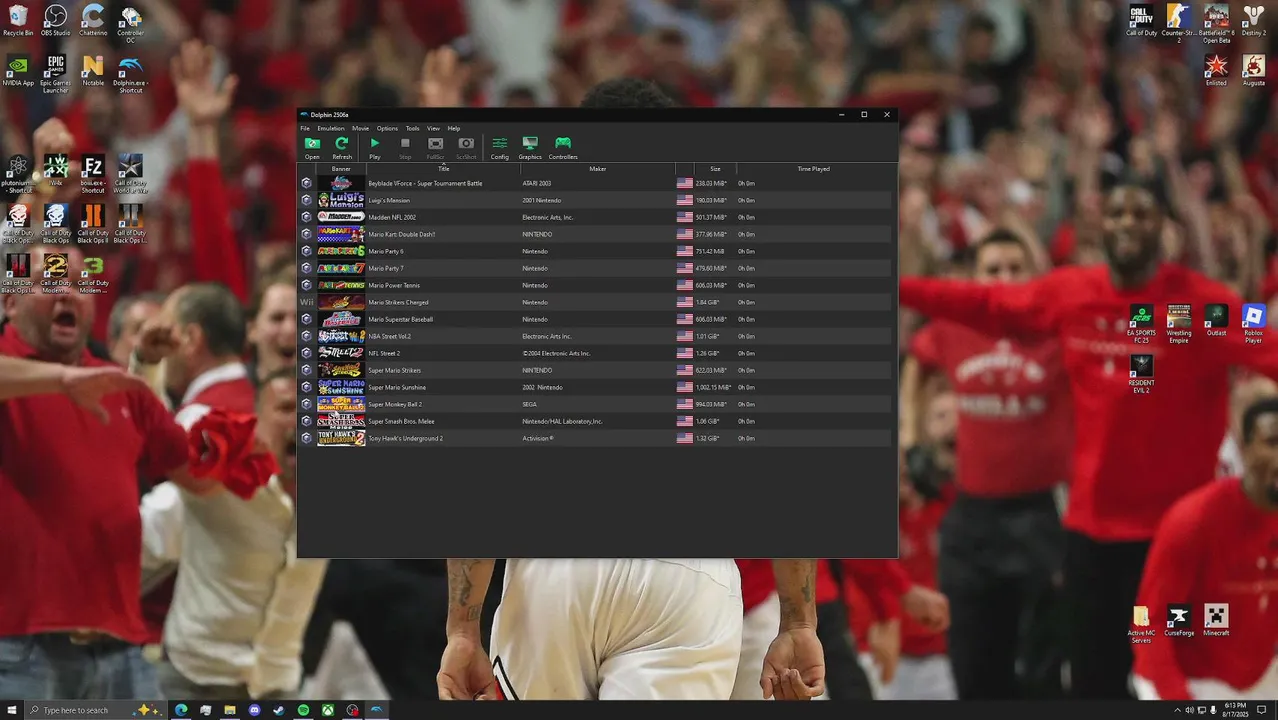Click the Epic Games Launcher desktop icon
1278x720 pixels.
(x=55, y=75)
